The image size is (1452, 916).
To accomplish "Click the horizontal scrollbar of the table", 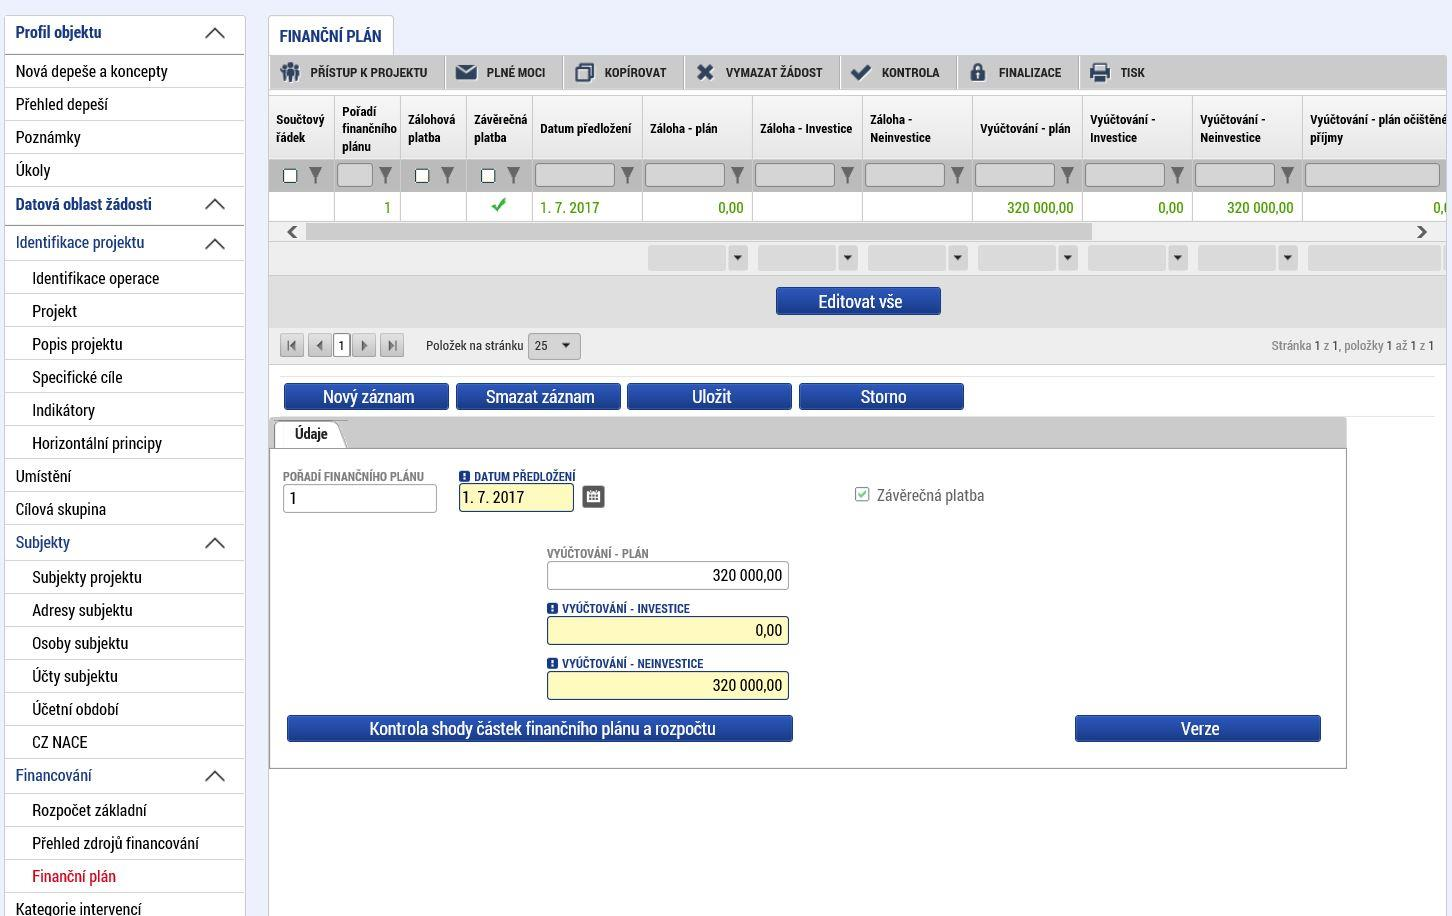I will point(699,232).
